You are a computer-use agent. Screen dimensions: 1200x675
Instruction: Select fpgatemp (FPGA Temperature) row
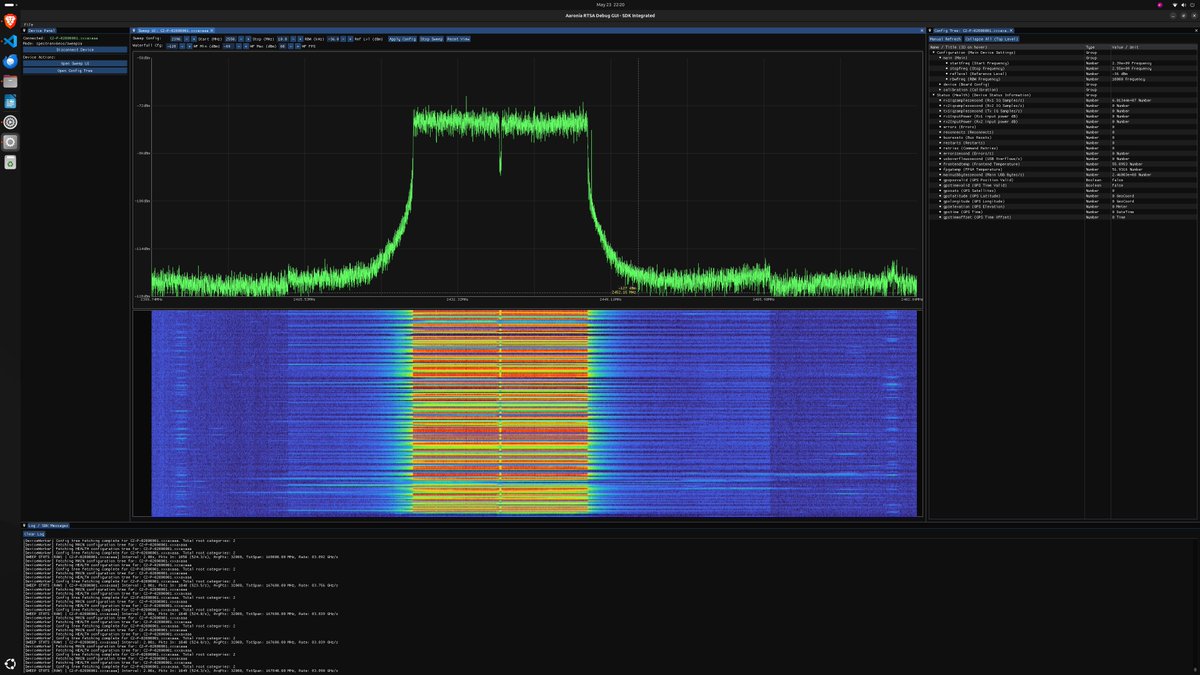(x=1062, y=170)
